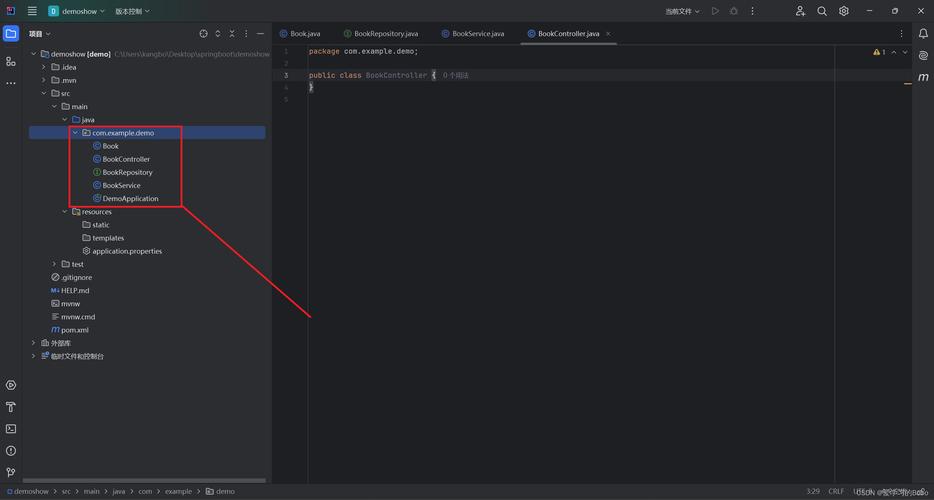Screen dimensions: 934x500
Task: Open the main hamburger menu
Action: (32, 11)
